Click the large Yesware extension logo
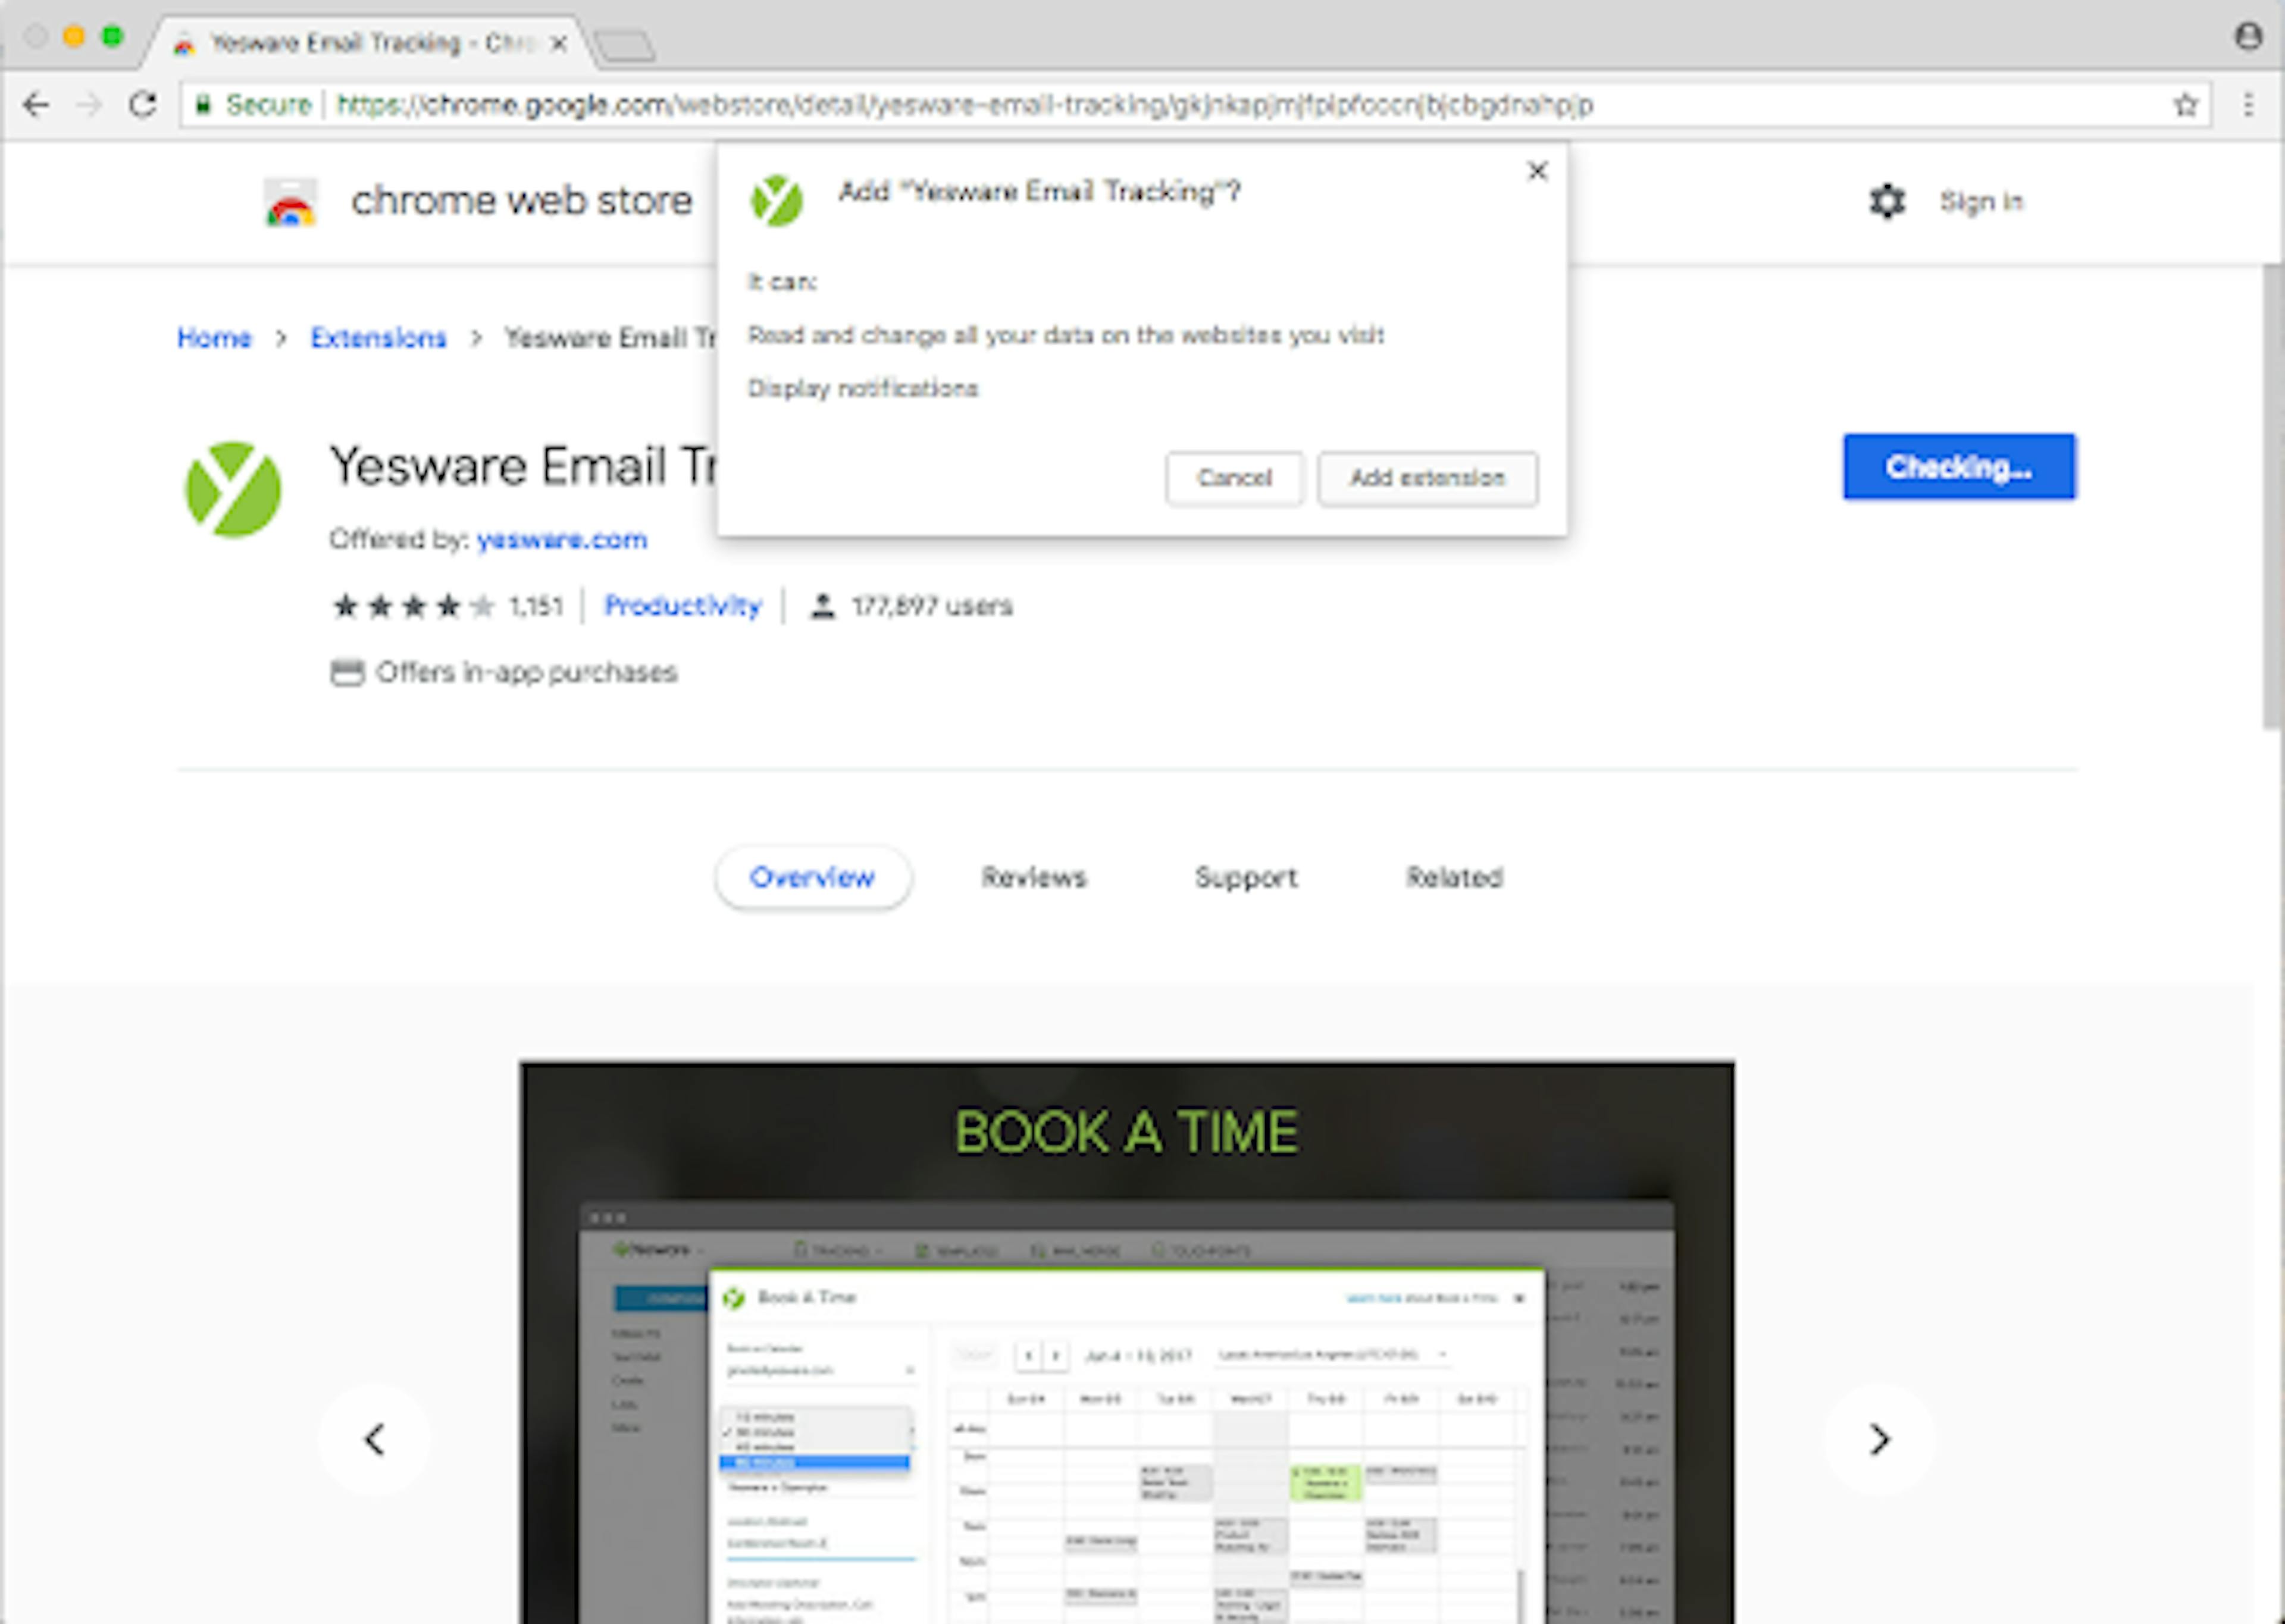The width and height of the screenshot is (2285, 1624). tap(233, 489)
